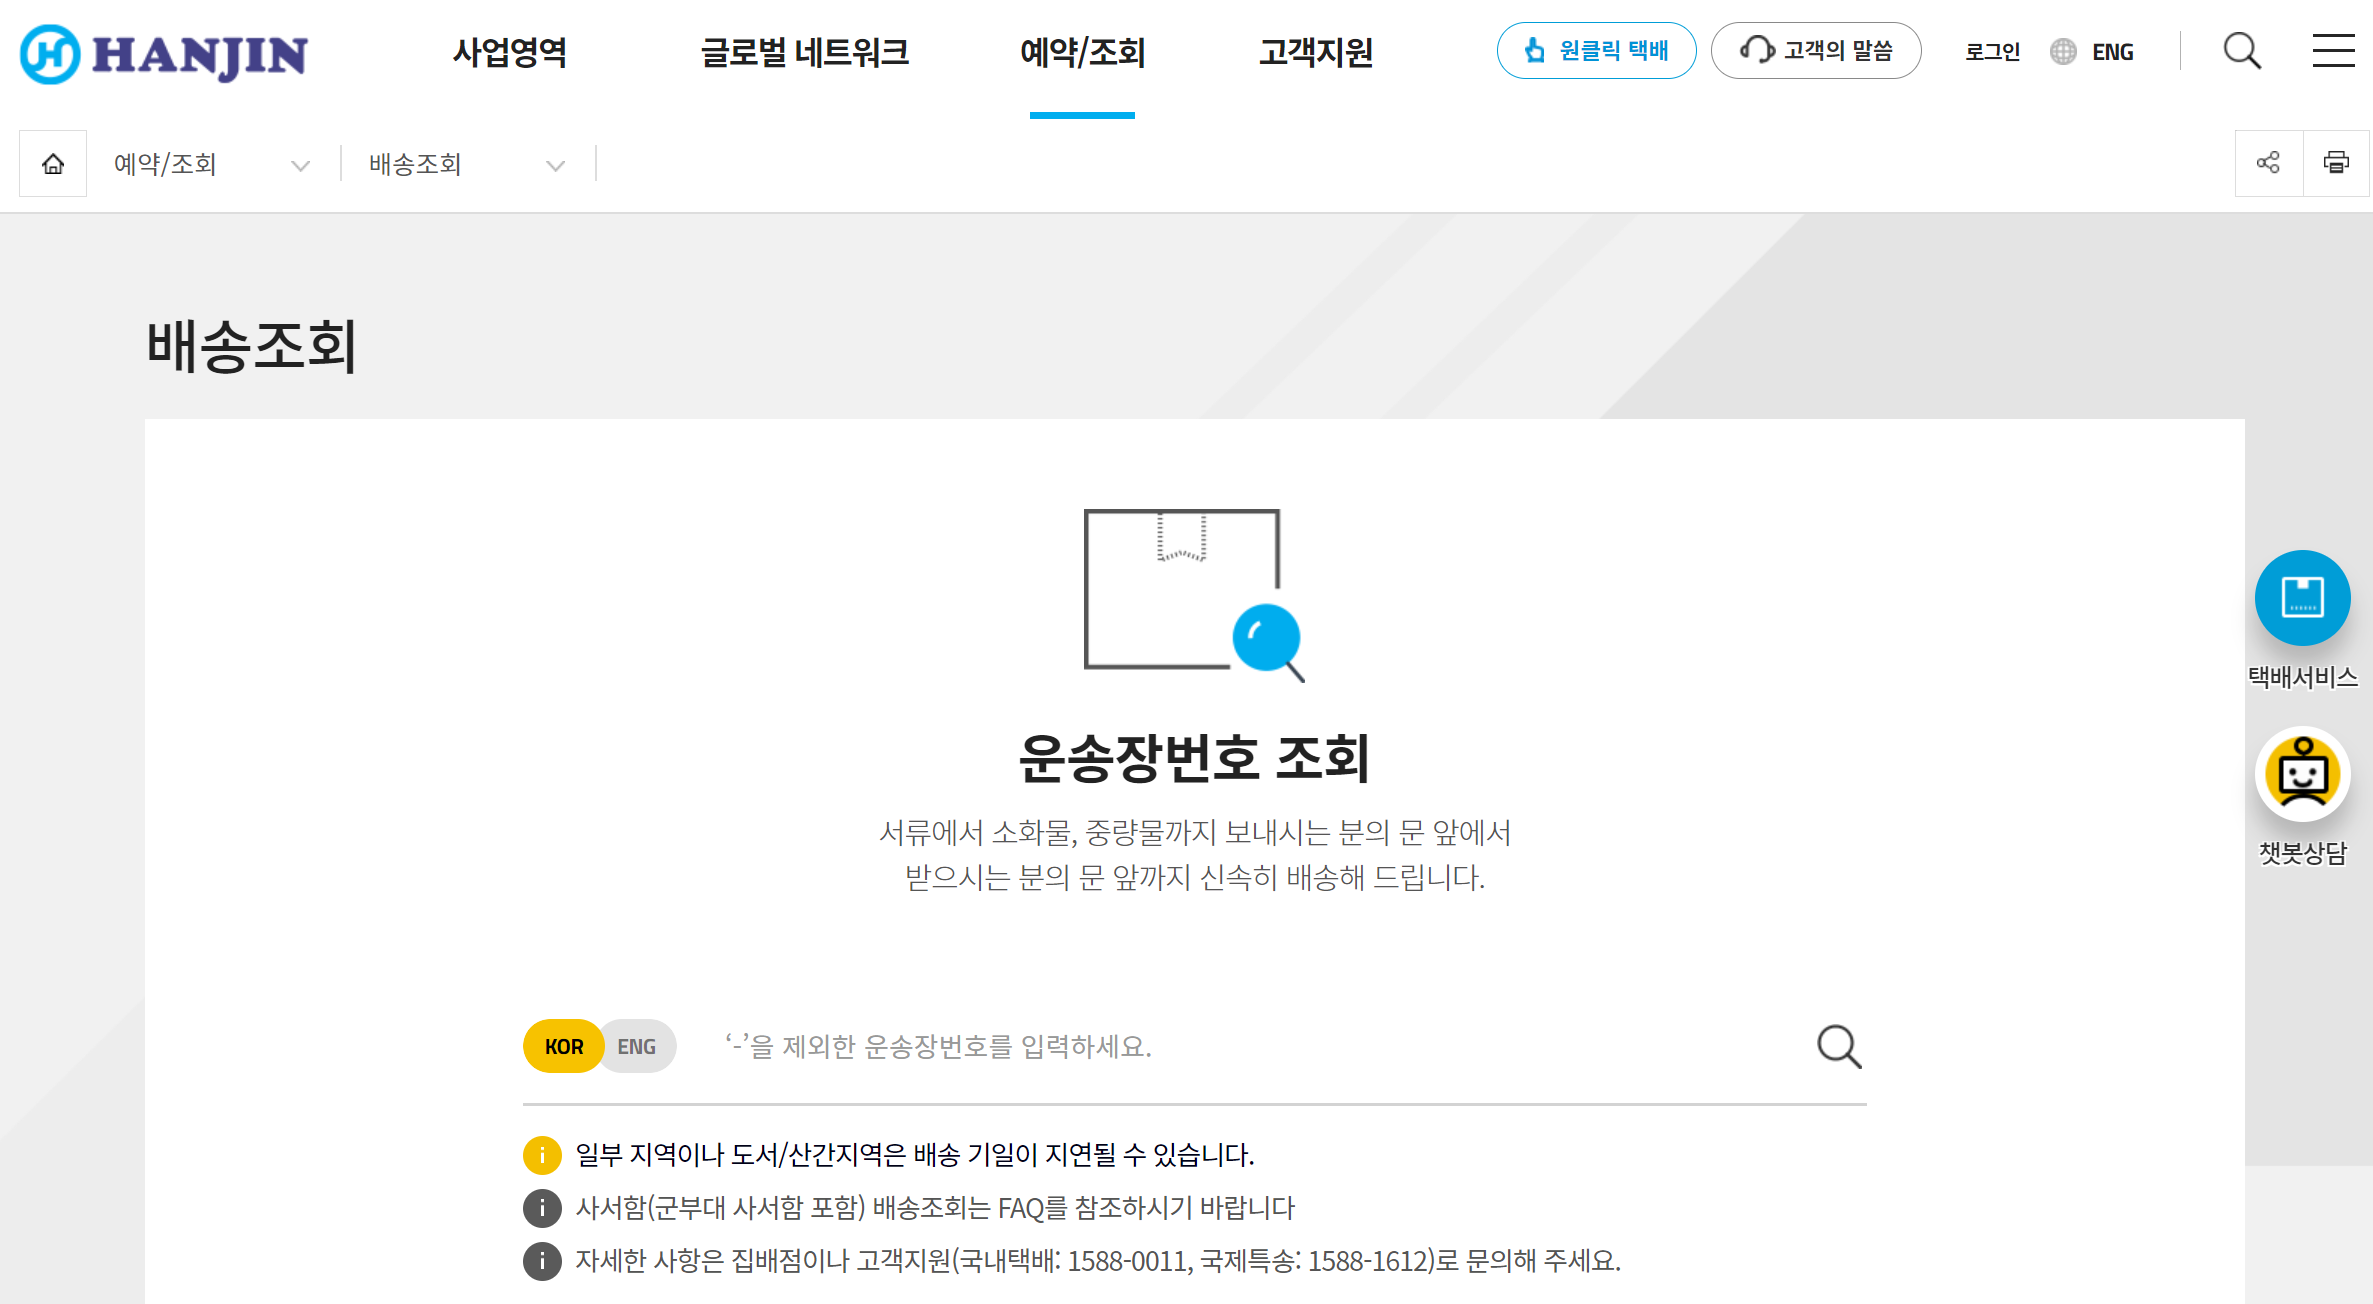Expand the 배송조회 breadcrumb dropdown

click(x=555, y=163)
